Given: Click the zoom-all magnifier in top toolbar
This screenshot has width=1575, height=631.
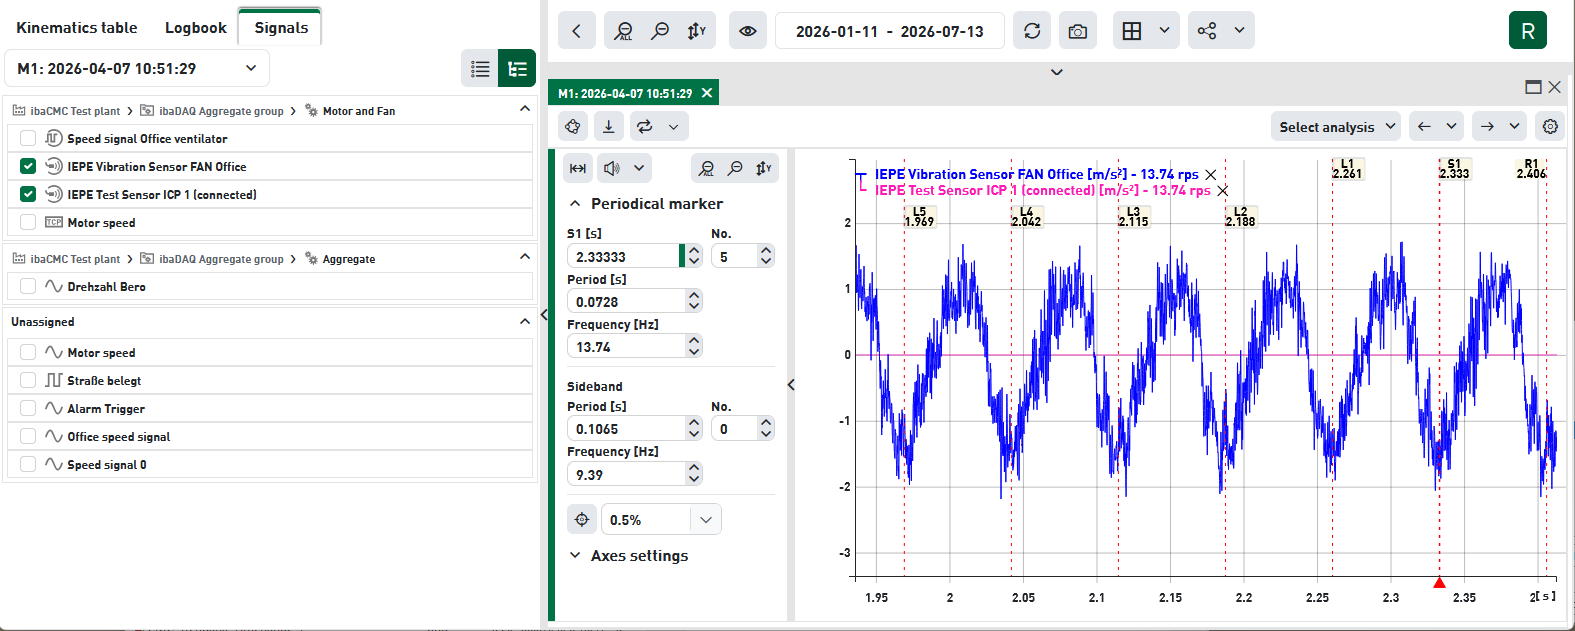Looking at the screenshot, I should [624, 31].
